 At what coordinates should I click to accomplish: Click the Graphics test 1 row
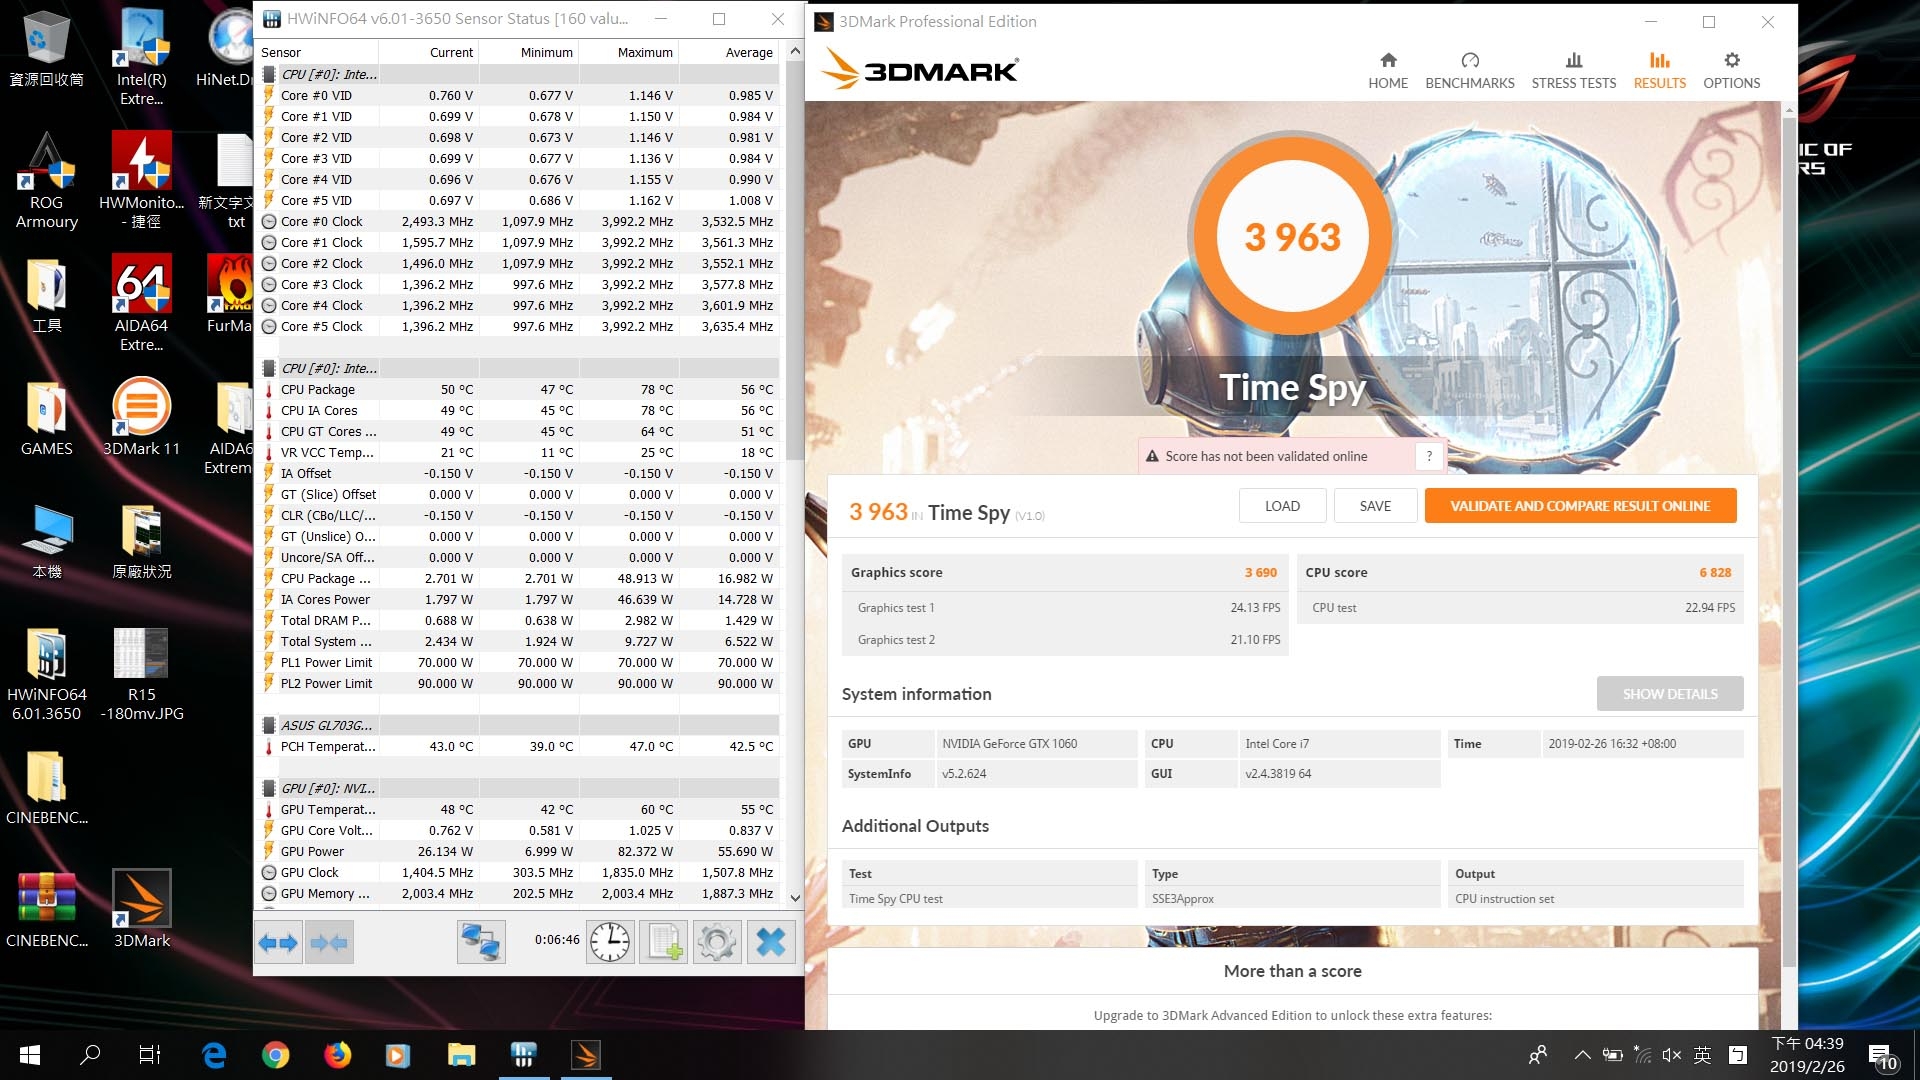click(x=1066, y=608)
